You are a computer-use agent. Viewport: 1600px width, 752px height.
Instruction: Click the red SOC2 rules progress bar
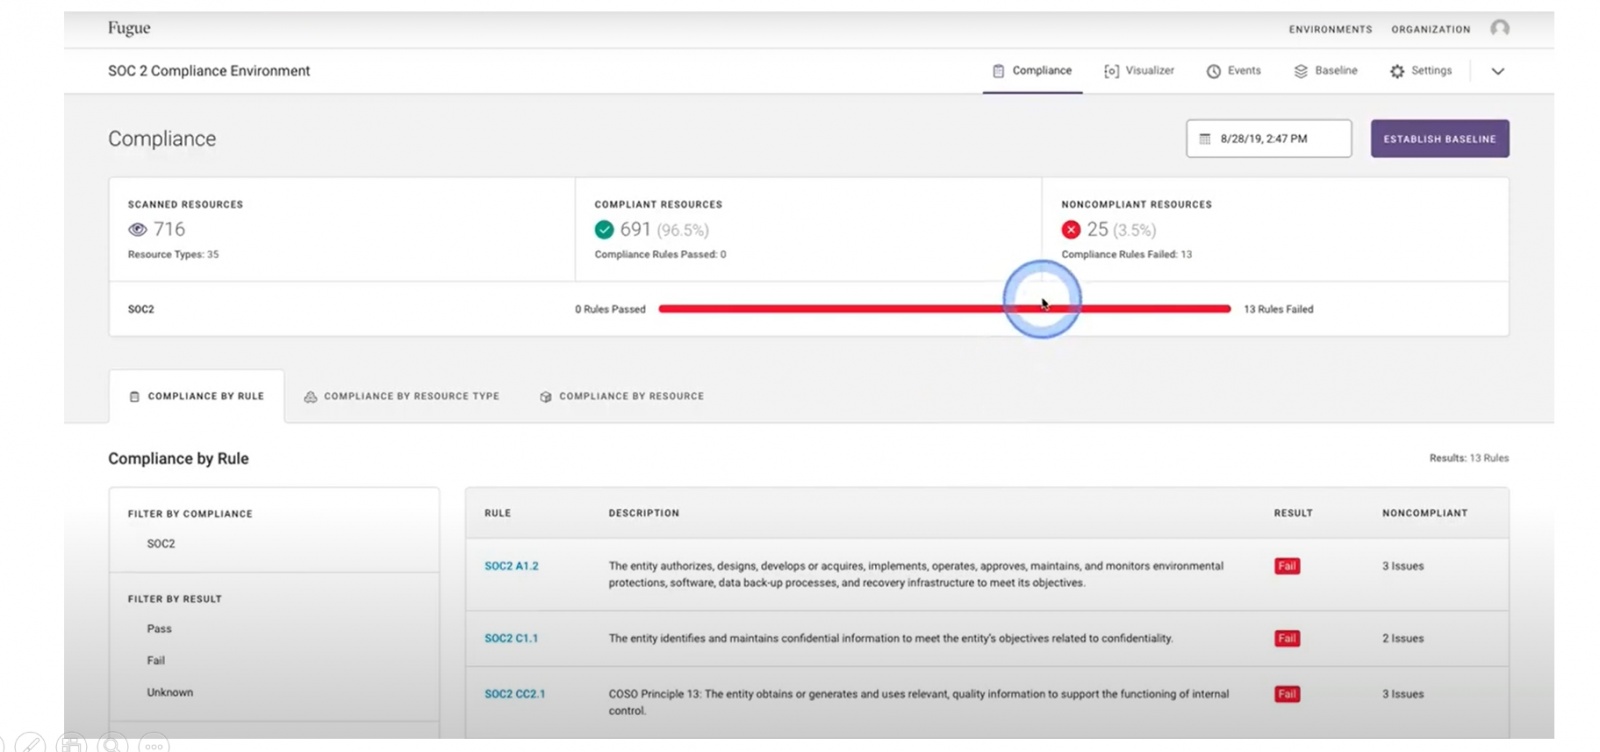click(944, 309)
